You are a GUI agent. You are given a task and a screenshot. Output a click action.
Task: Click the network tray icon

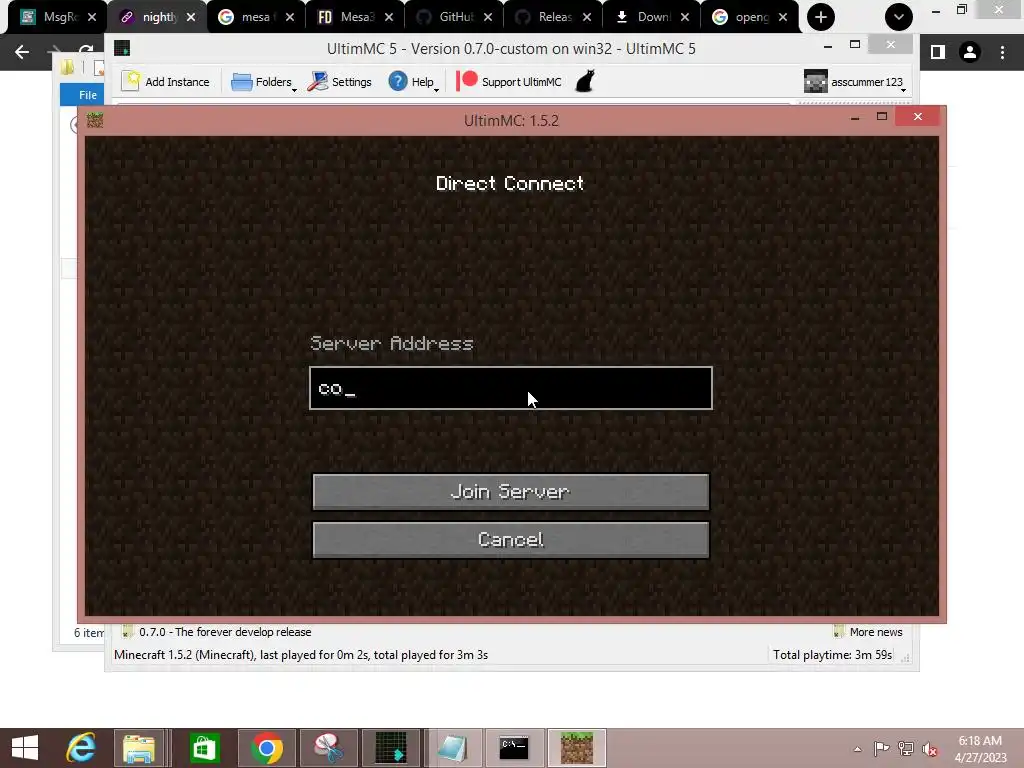(x=906, y=749)
